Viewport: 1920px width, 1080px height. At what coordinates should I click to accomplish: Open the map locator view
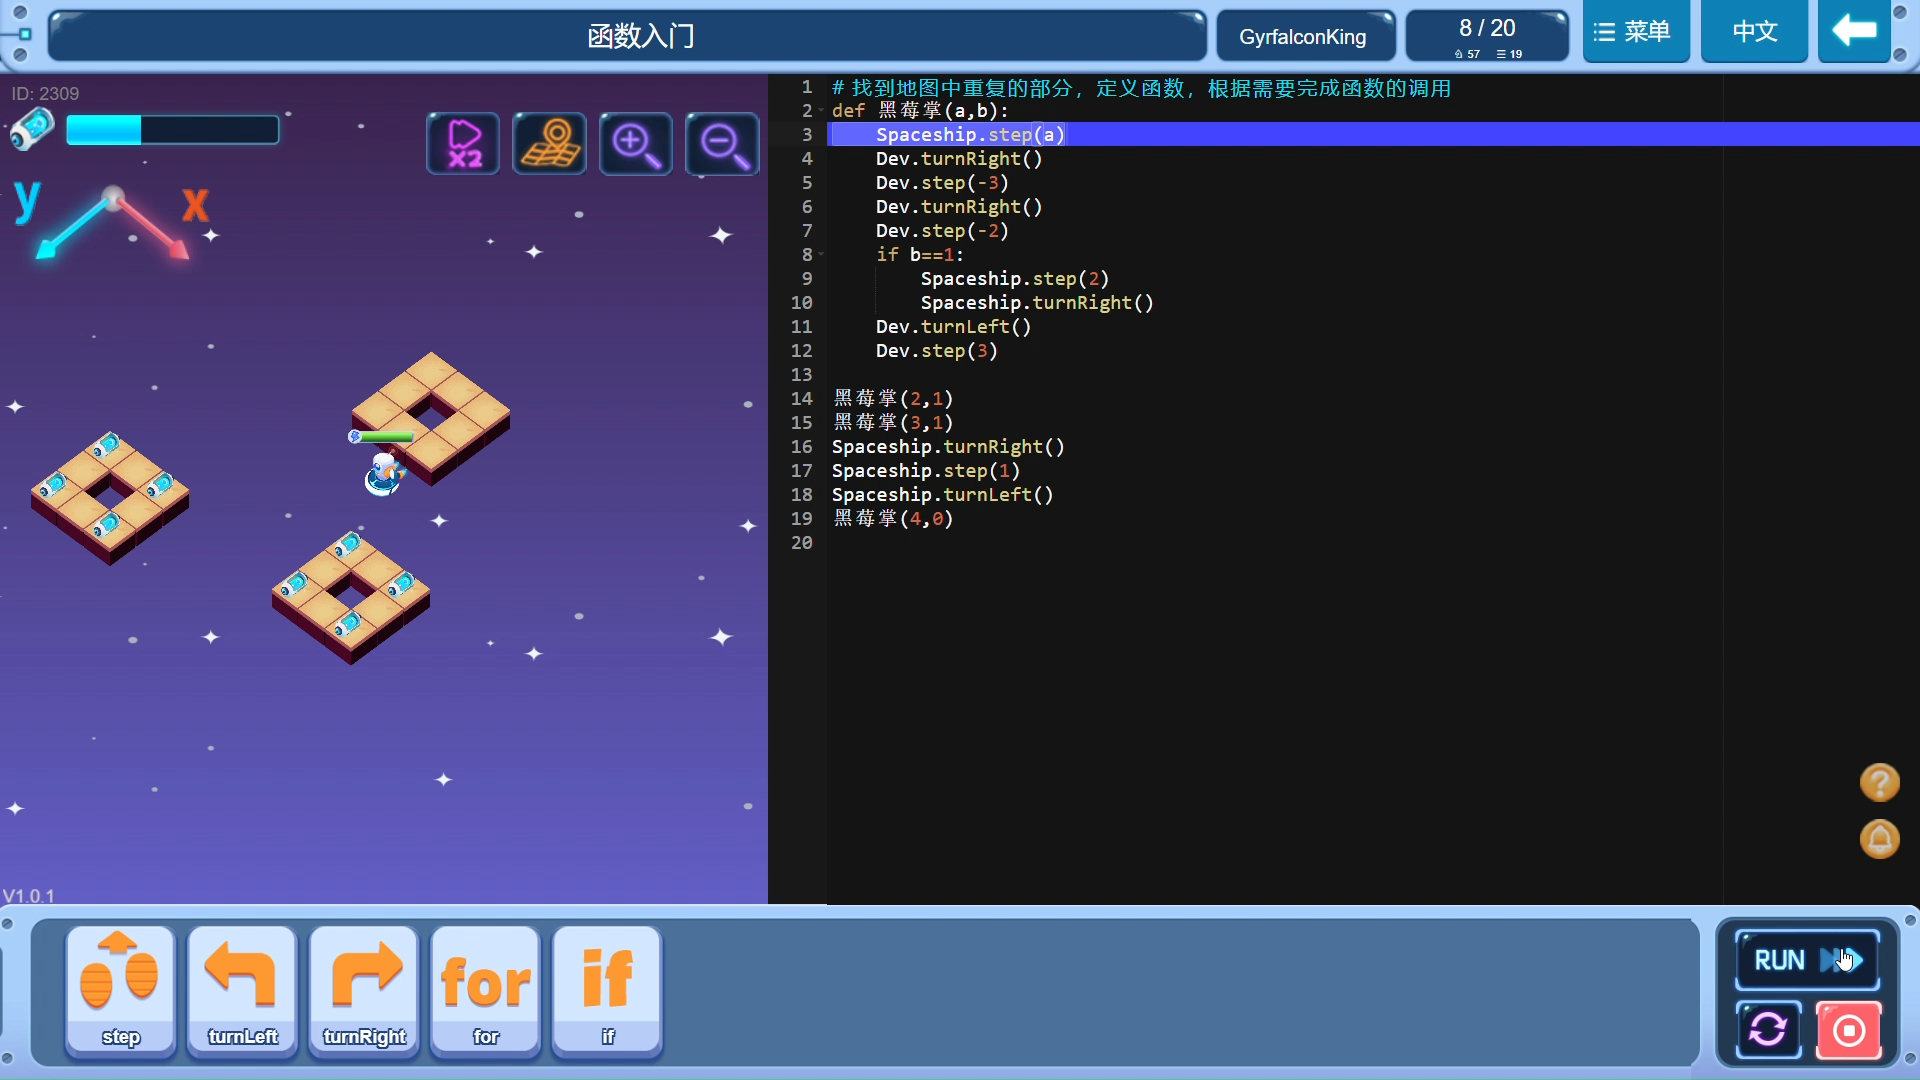pos(548,143)
